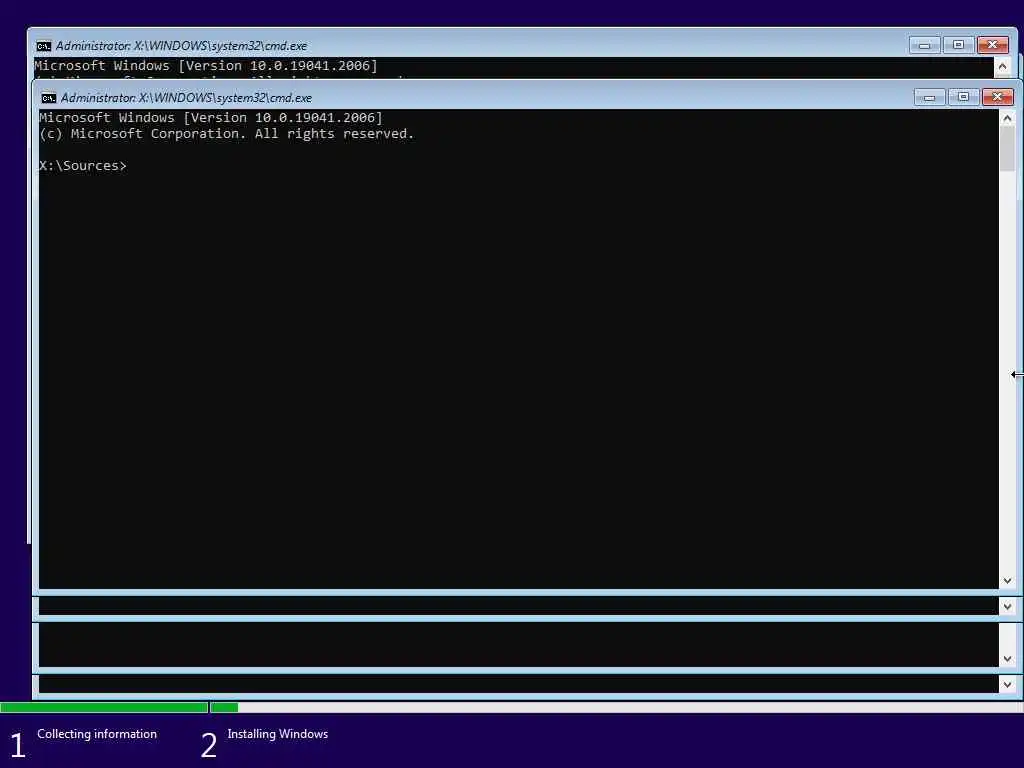The image size is (1024, 768).
Task: Click the version line in front console
Action: (211, 118)
